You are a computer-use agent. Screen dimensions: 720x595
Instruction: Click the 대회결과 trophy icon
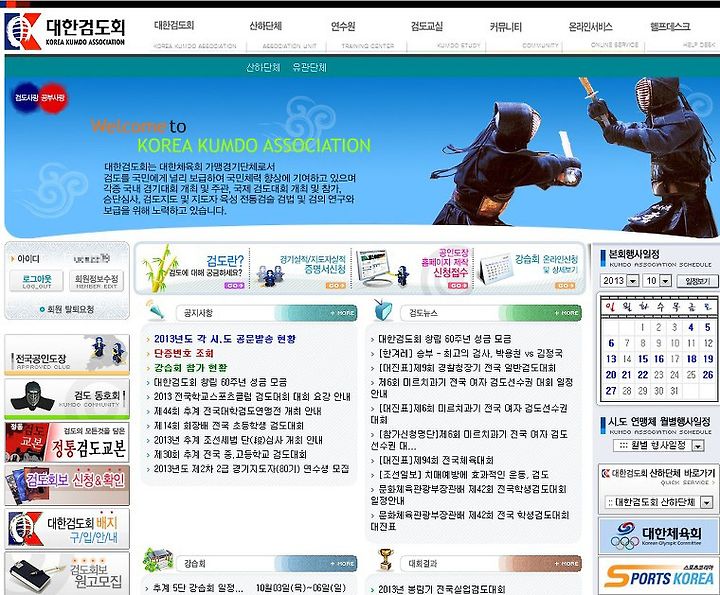pos(386,560)
